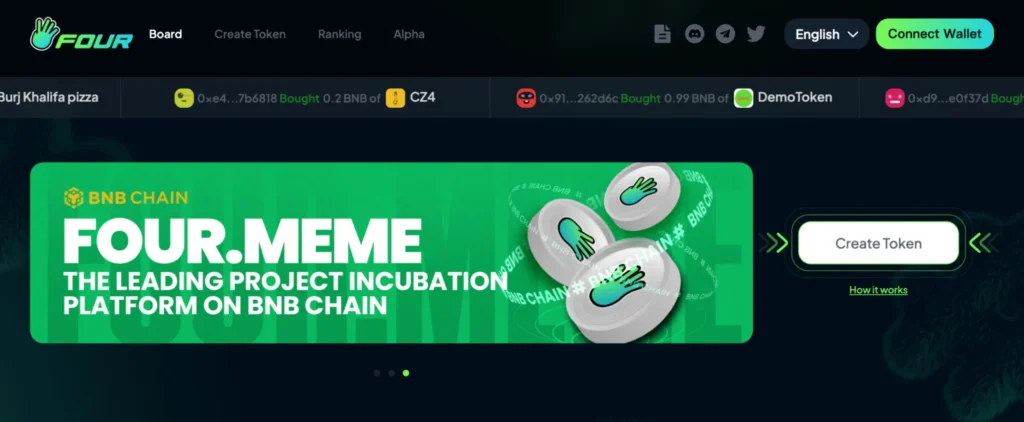The height and width of the screenshot is (422, 1024).
Task: Switch to the Alpha tab
Action: (x=409, y=34)
